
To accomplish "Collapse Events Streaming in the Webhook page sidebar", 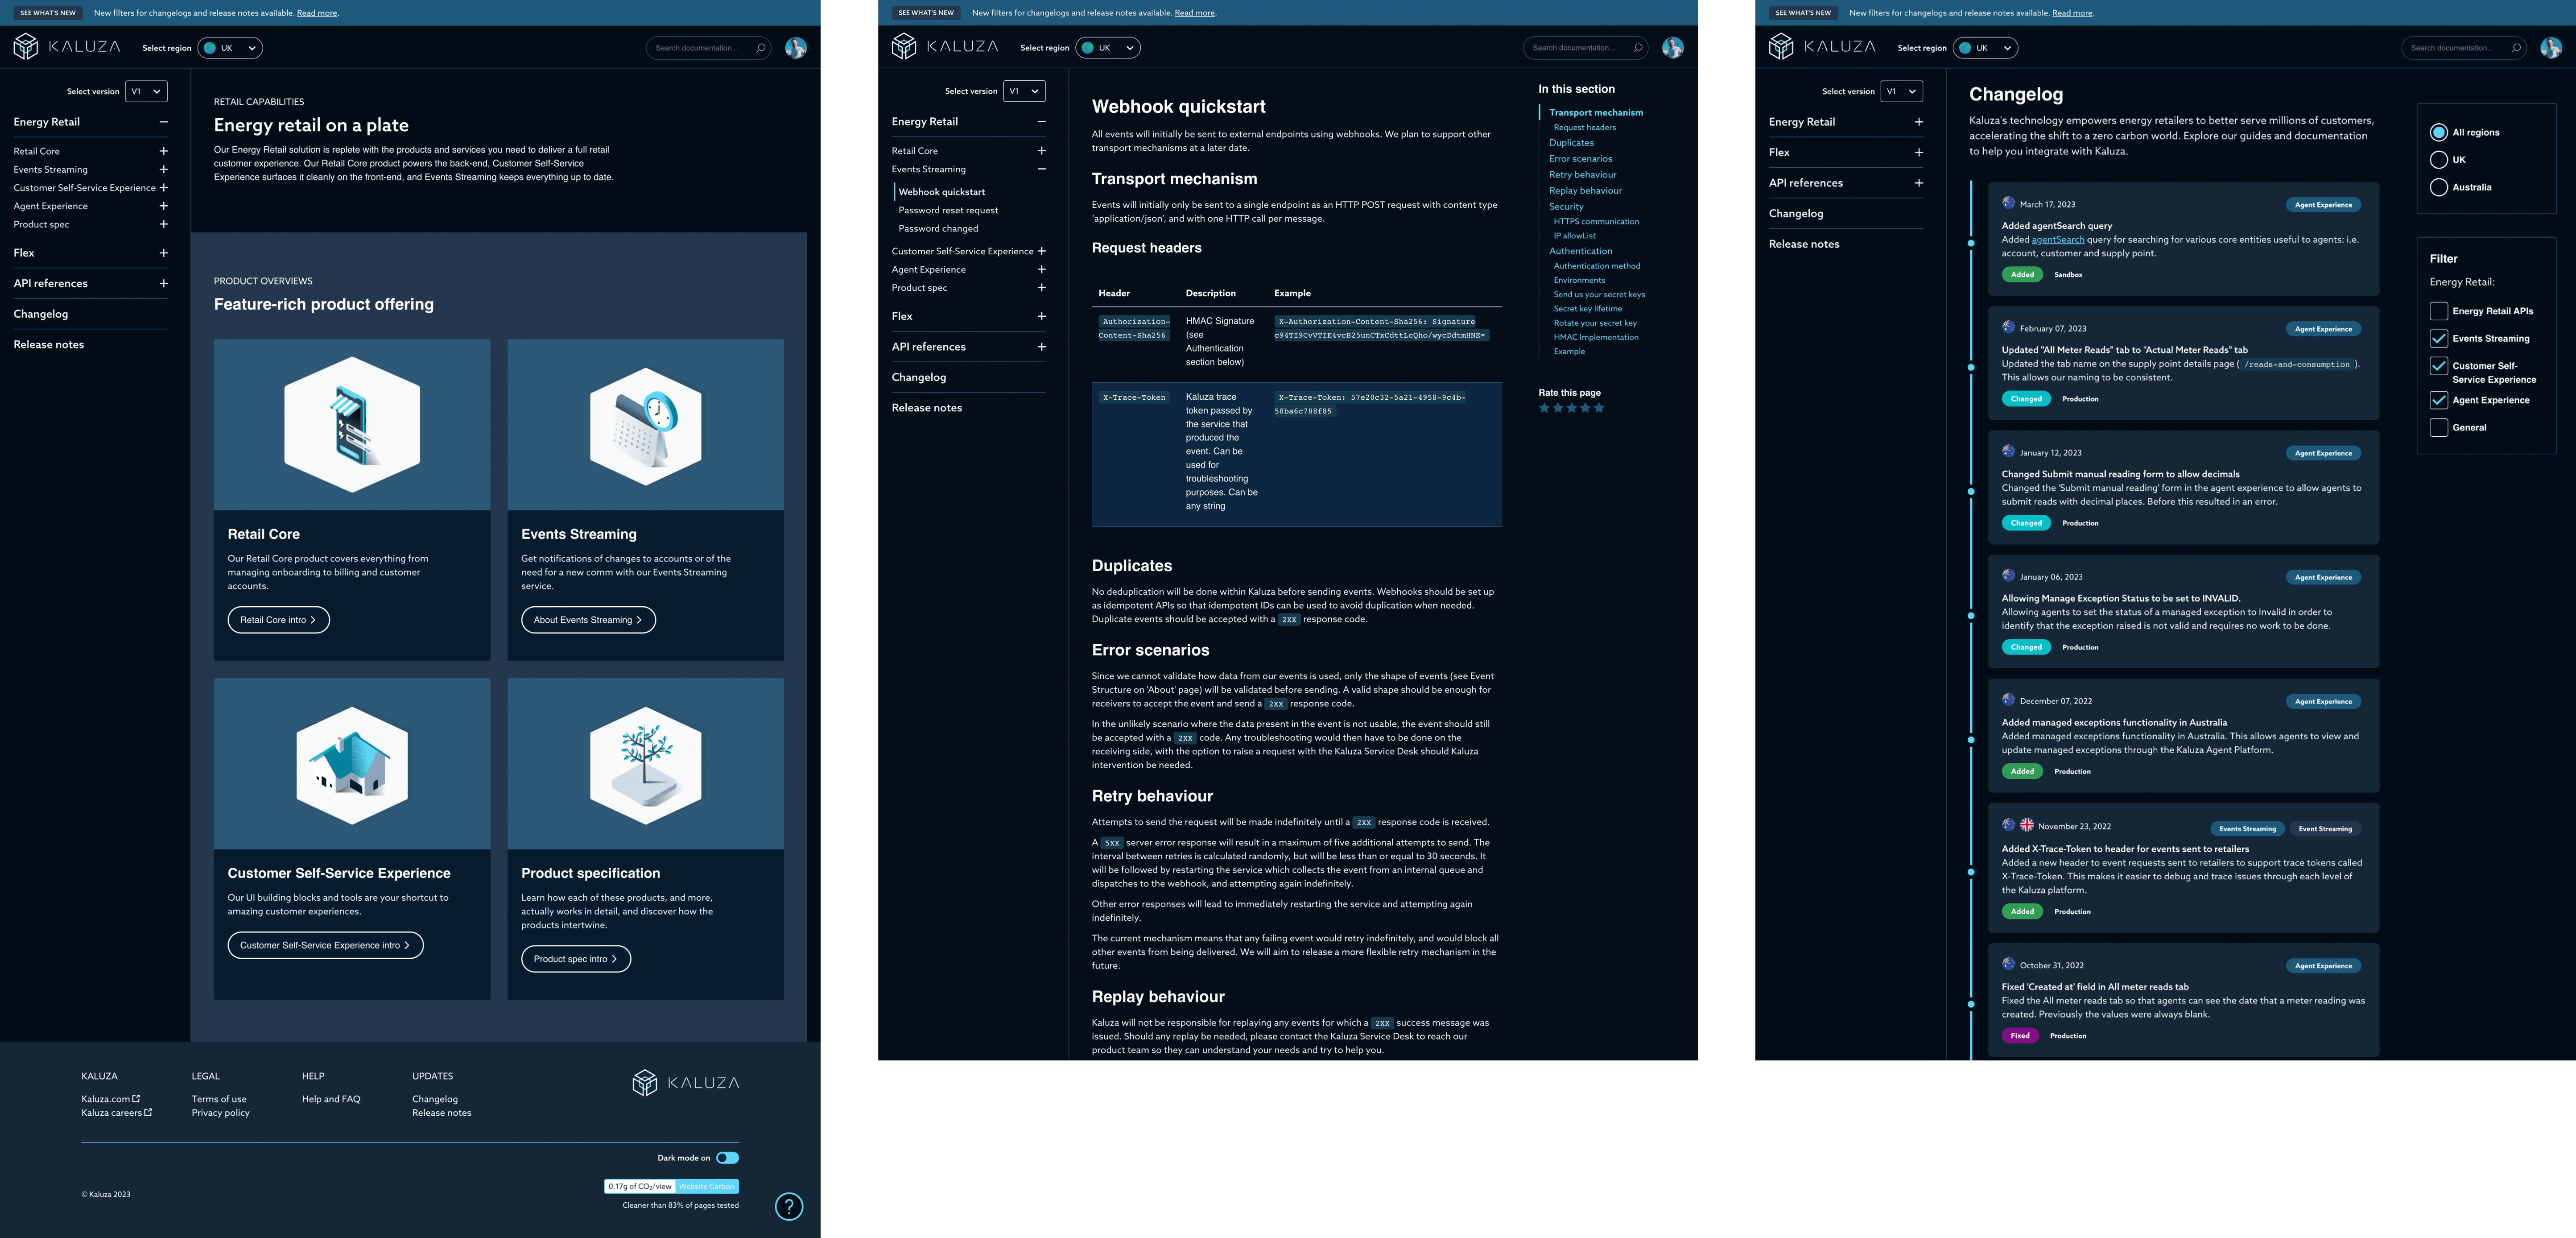I will (x=1041, y=169).
